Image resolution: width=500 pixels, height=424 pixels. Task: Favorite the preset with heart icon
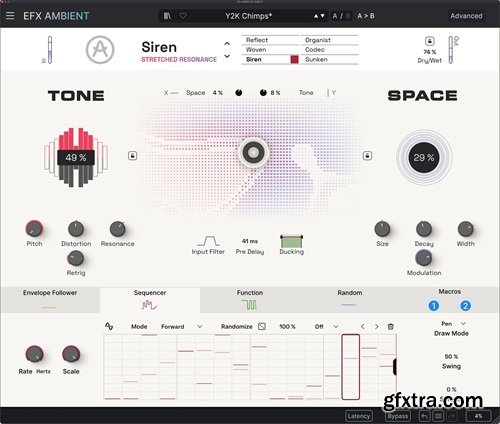pos(183,16)
